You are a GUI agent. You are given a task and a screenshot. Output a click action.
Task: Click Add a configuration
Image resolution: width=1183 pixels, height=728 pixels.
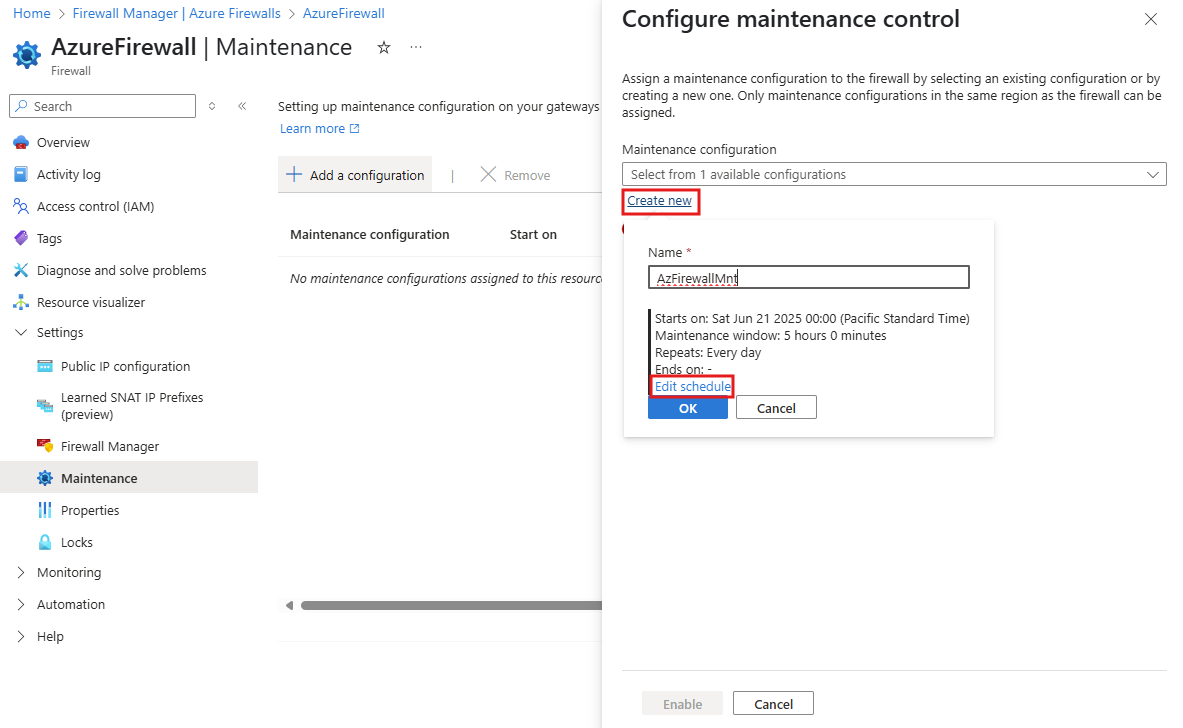(354, 174)
